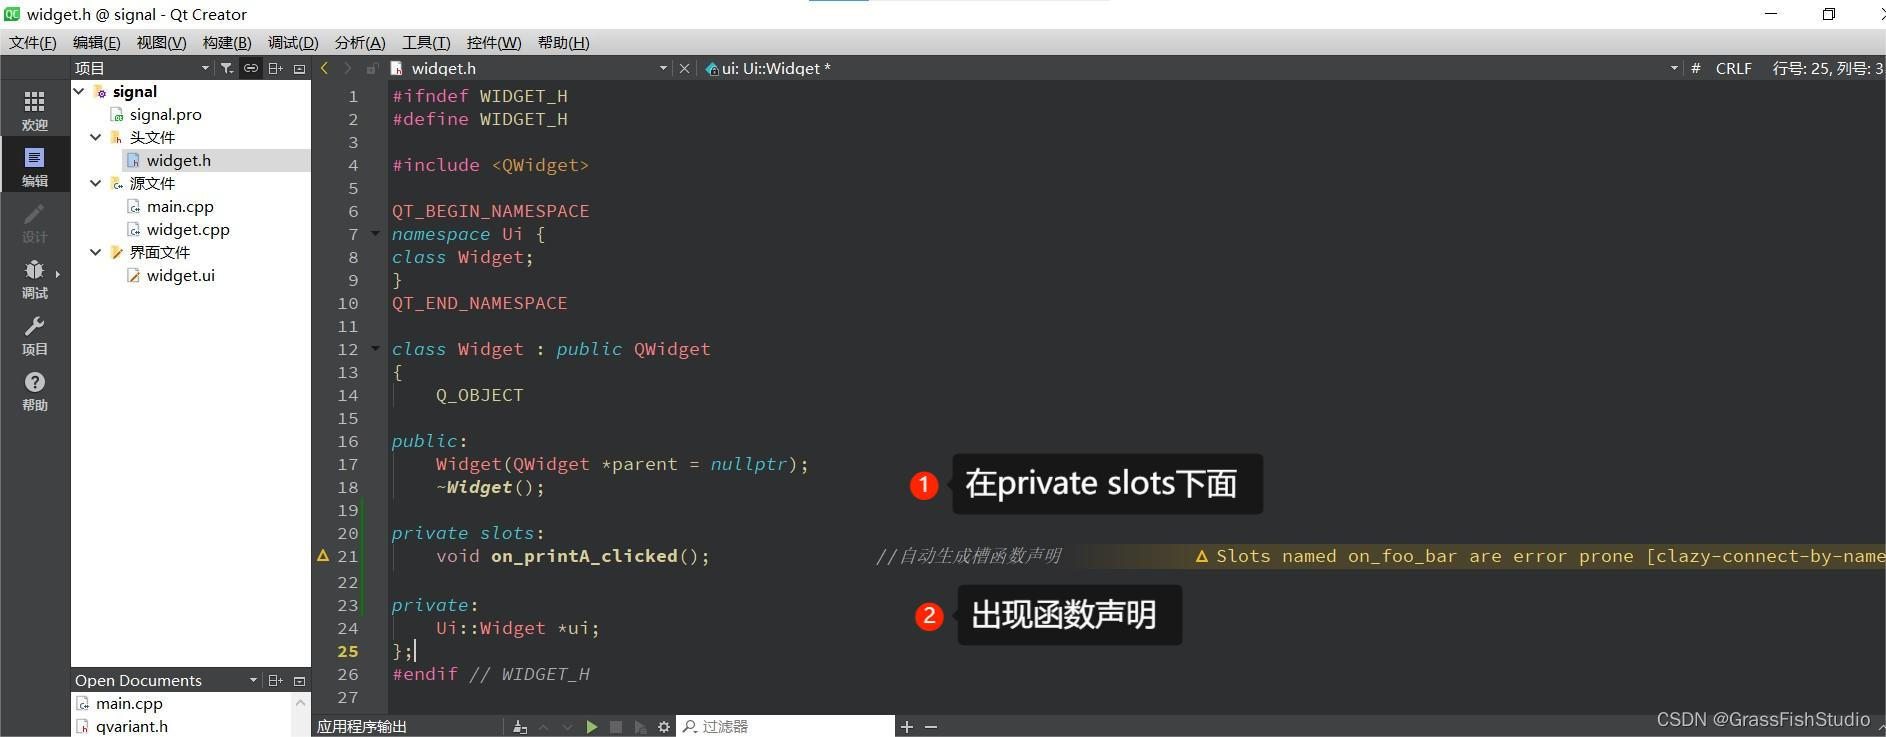Click the filter (过滤器) input field
This screenshot has width=1886, height=737.
[x=786, y=726]
